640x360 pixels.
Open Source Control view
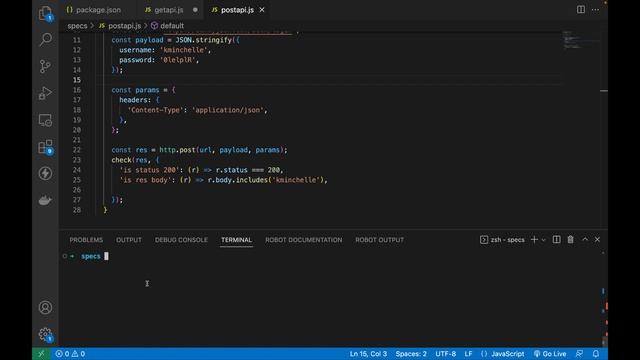pos(45,66)
